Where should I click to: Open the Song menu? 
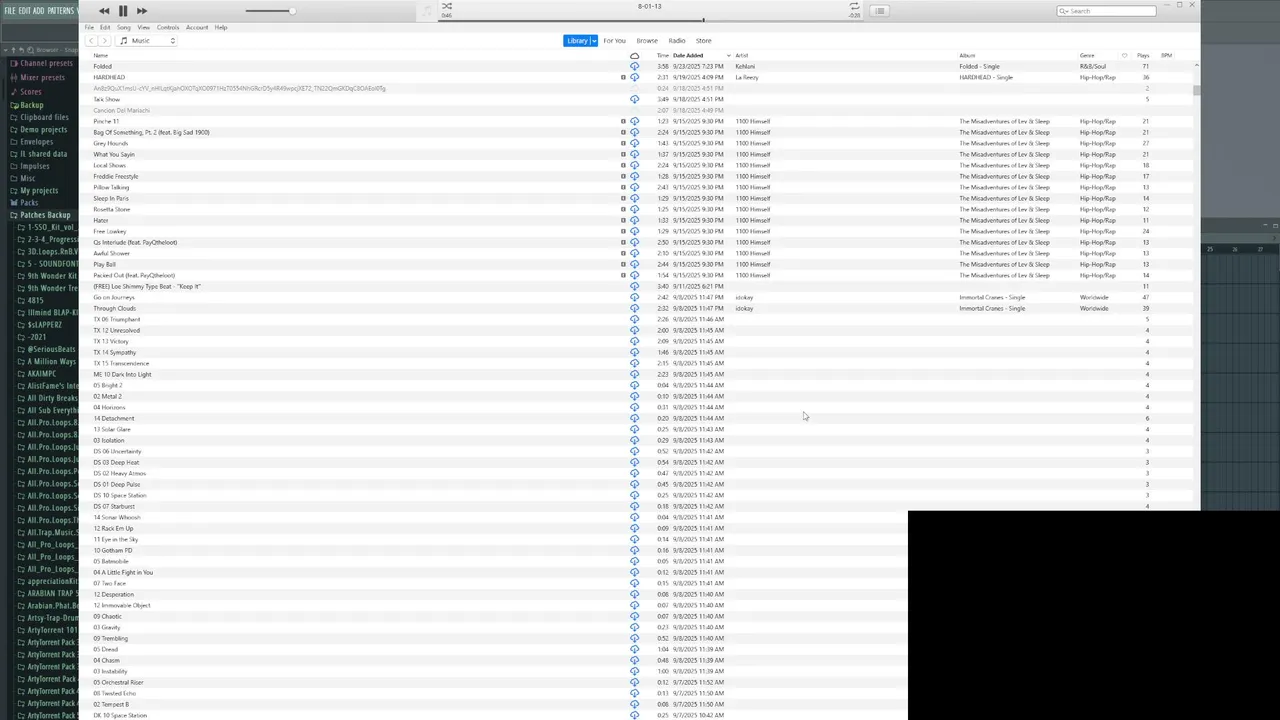pos(124,27)
